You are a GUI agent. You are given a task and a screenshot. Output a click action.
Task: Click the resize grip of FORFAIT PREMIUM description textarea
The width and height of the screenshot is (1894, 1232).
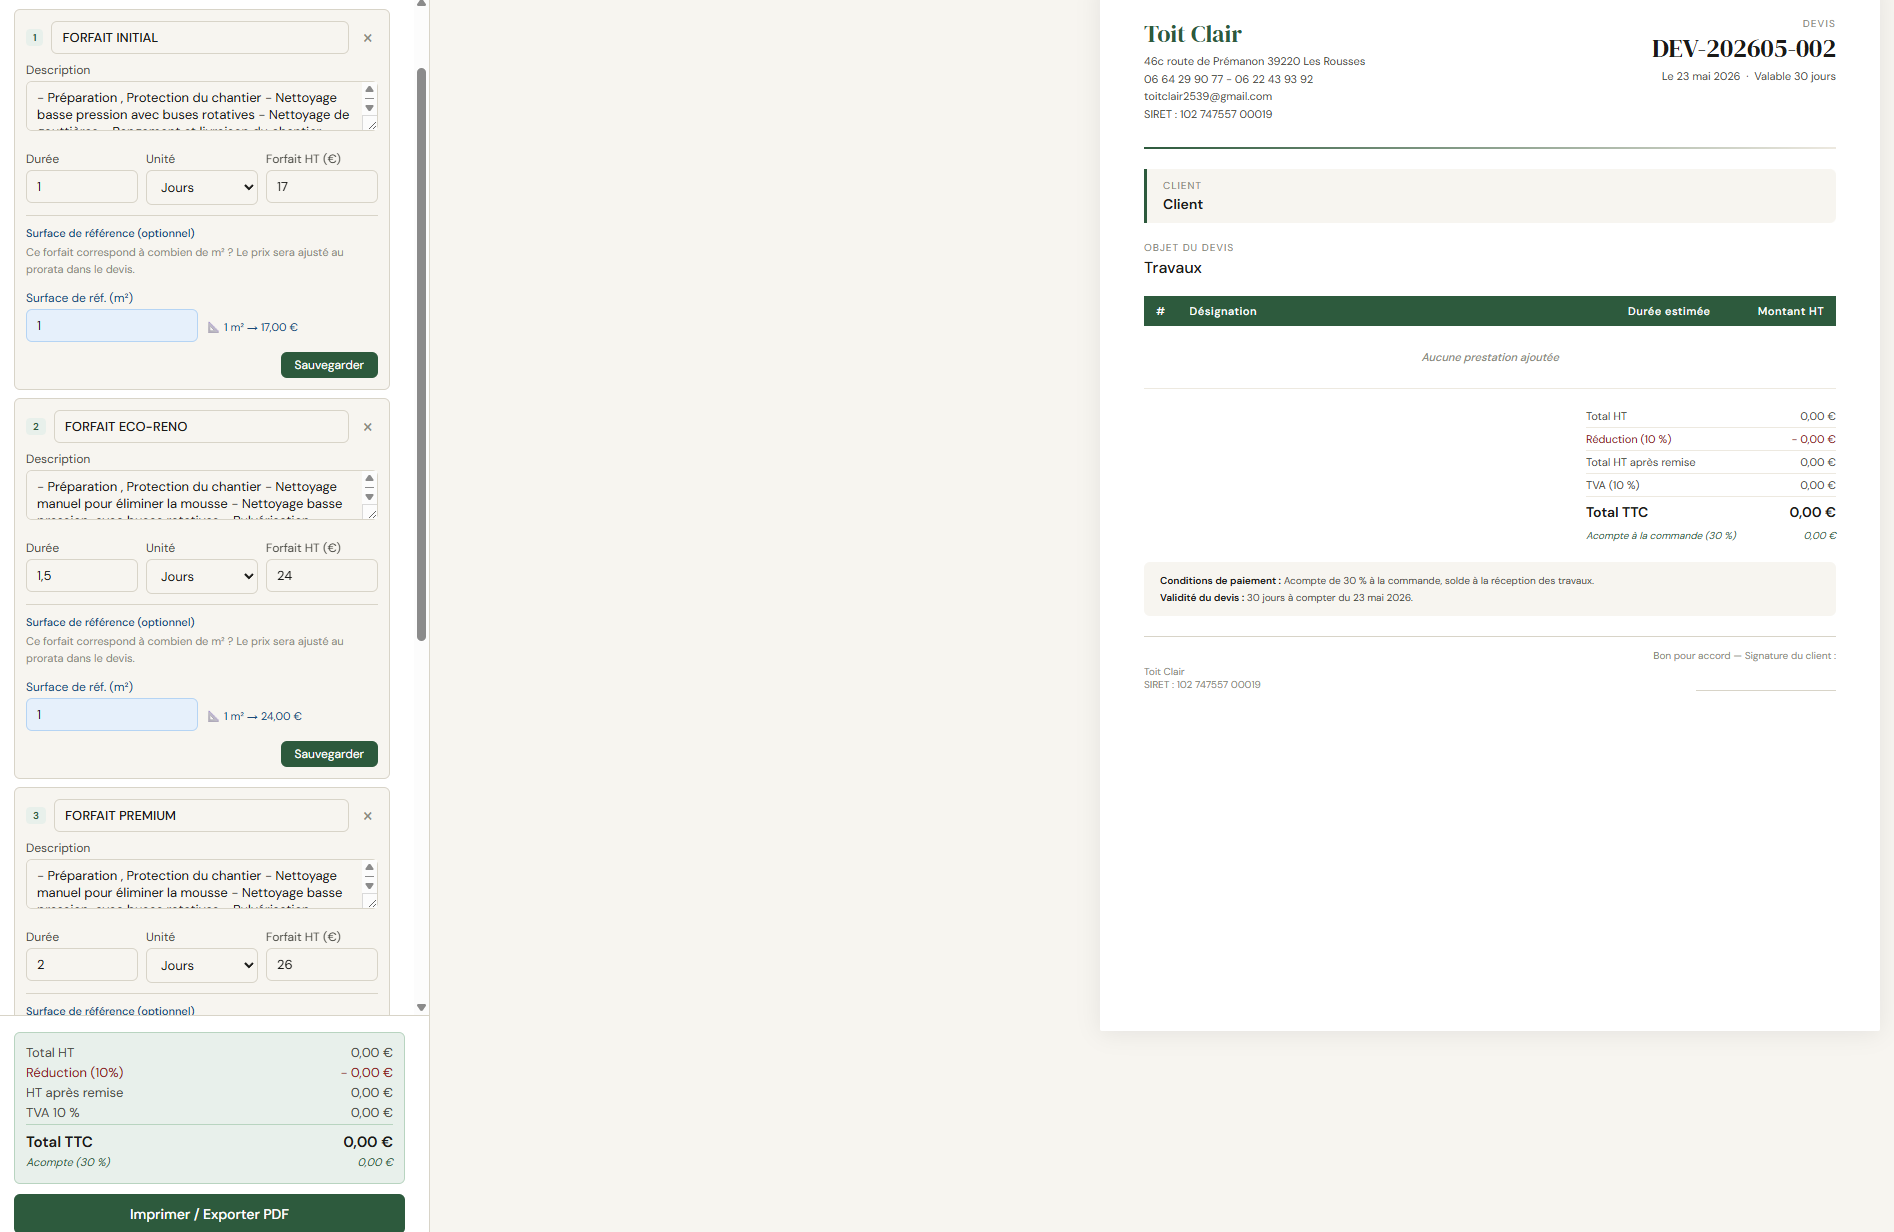[x=371, y=902]
